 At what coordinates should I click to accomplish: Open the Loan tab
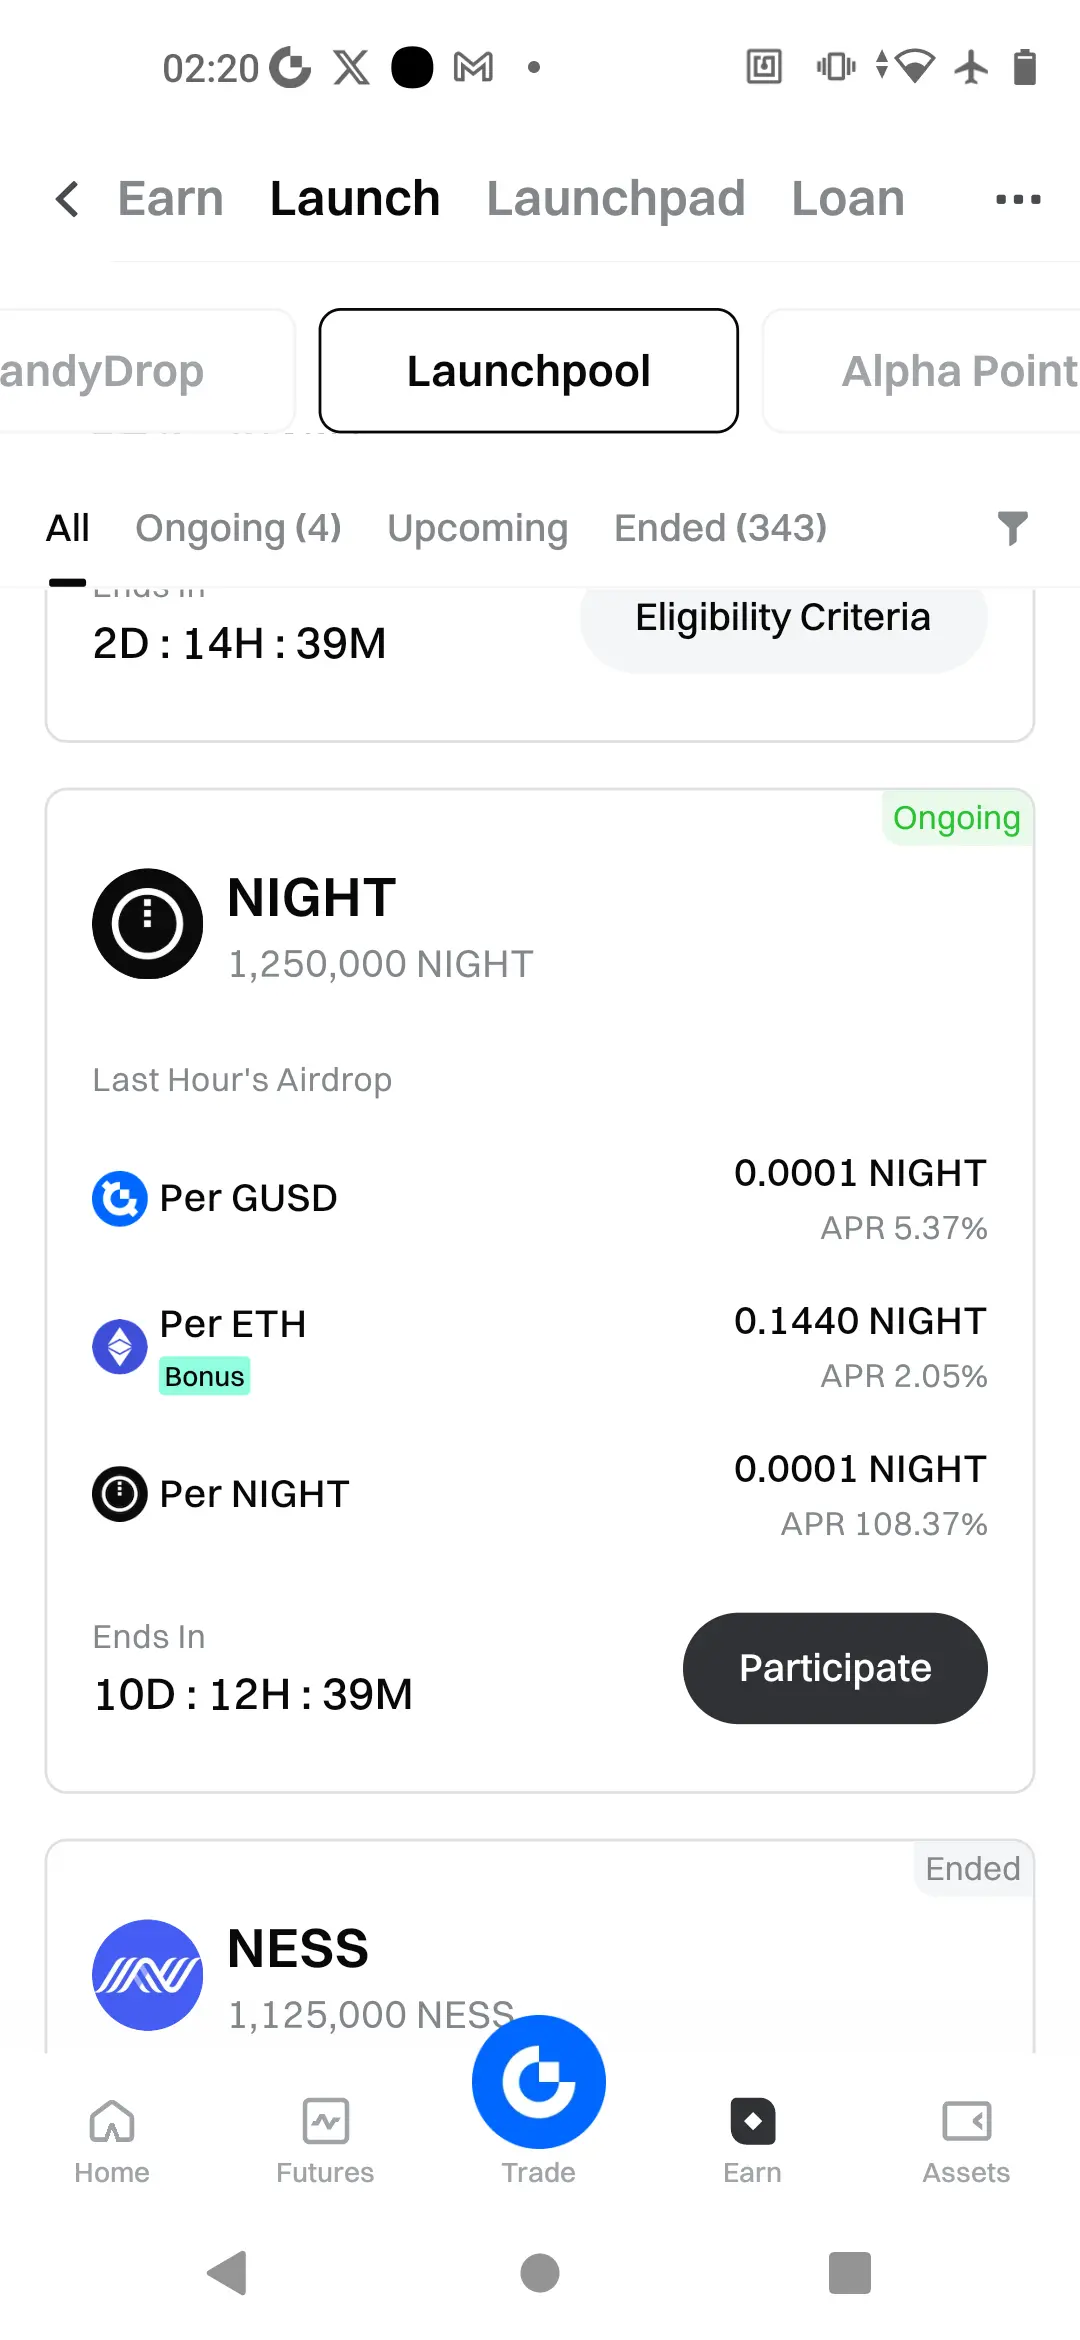tap(848, 199)
